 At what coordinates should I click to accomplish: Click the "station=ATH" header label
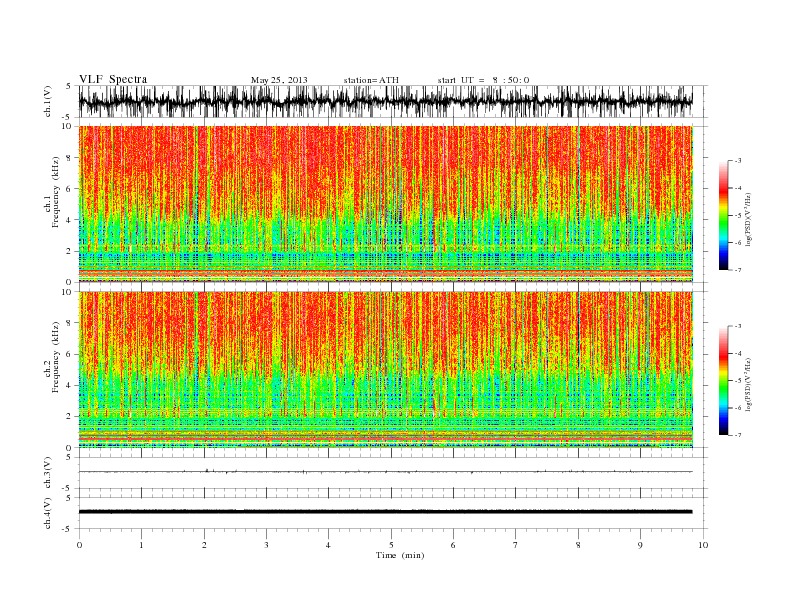click(x=371, y=80)
